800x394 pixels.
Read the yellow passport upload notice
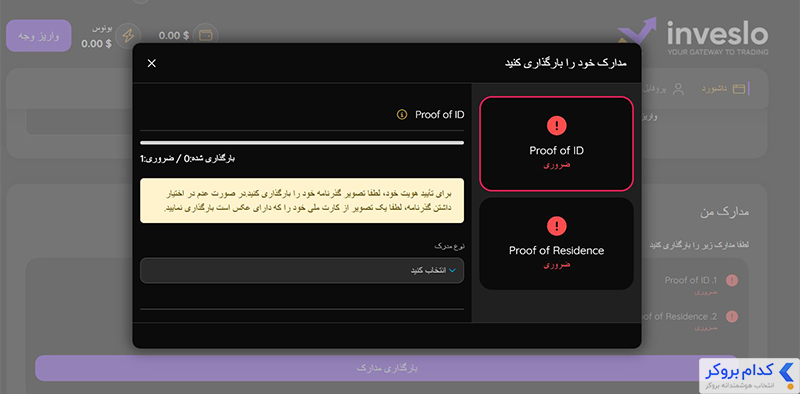pyautogui.click(x=302, y=201)
